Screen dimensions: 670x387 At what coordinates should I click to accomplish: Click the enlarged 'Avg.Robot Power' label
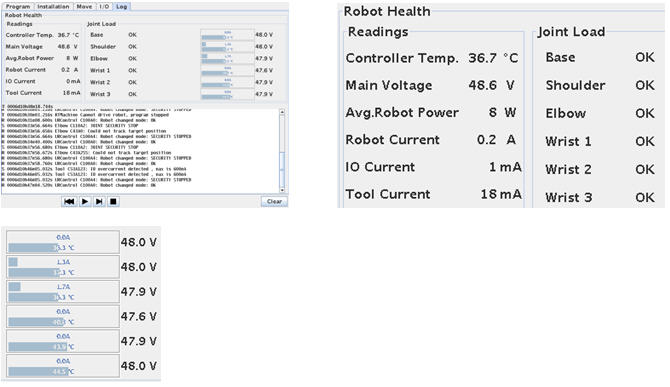coord(402,113)
